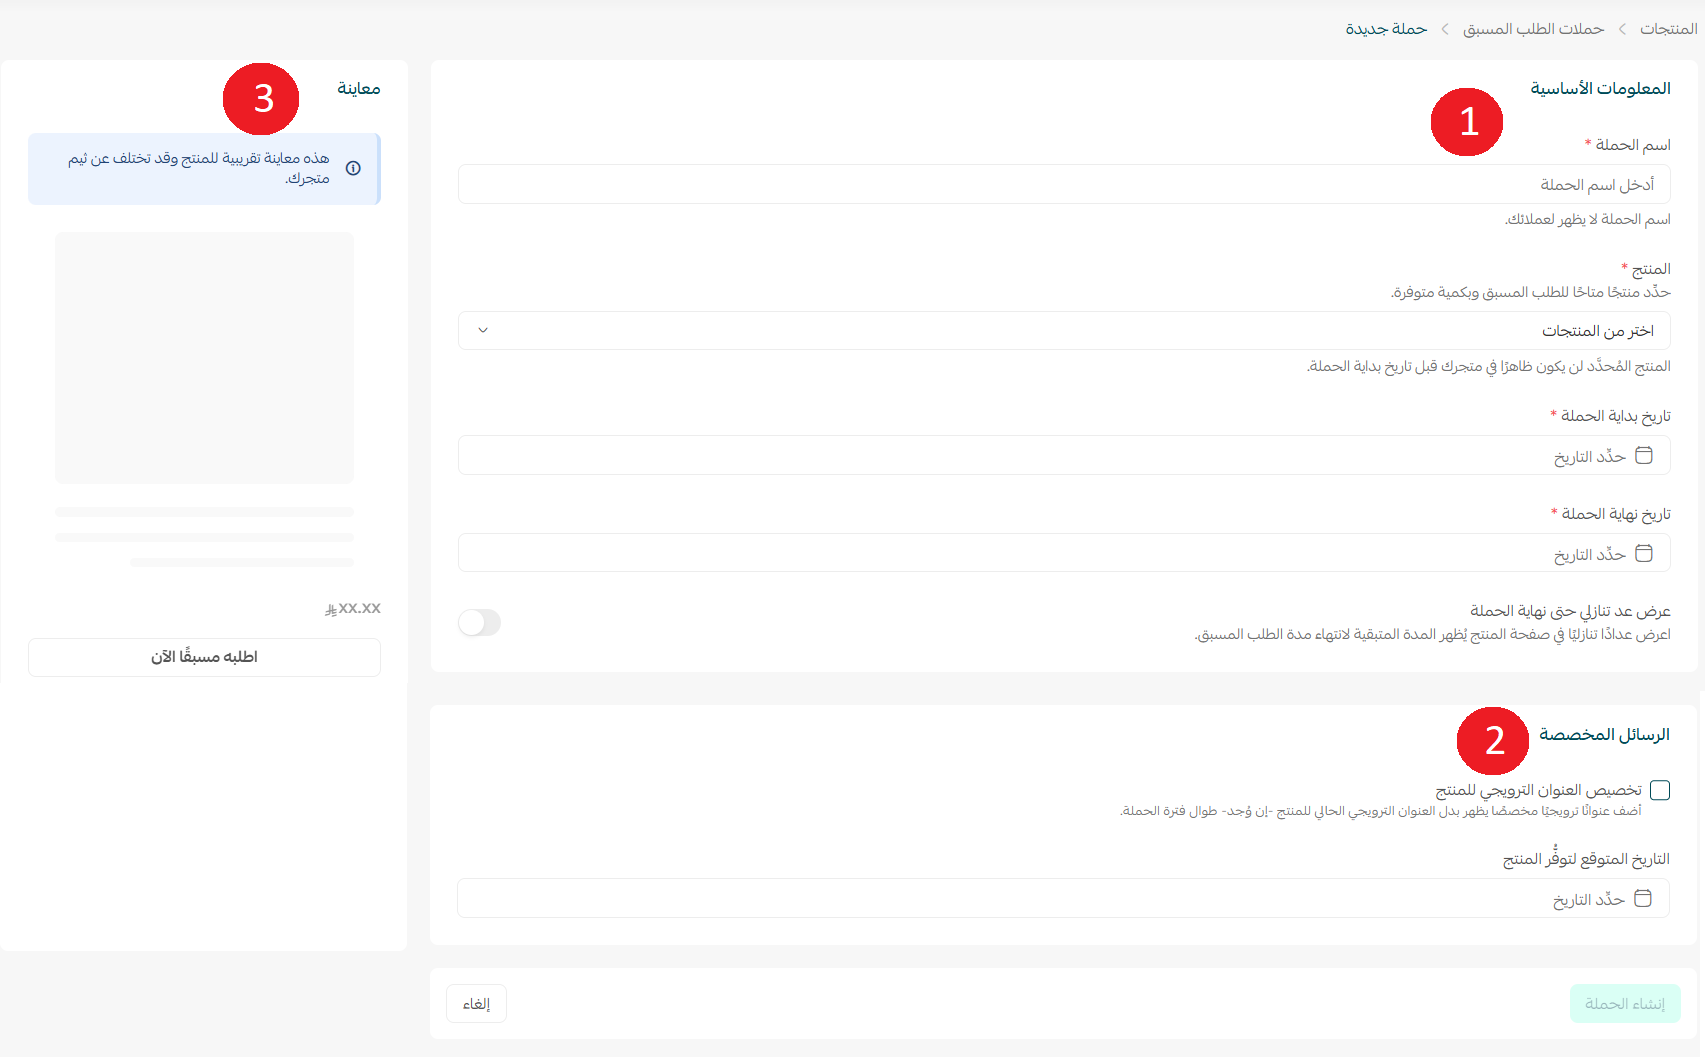Focus the campaign name 'أدخل اسم الحملة' field
Screen dimensions: 1705x1057
(x=1063, y=185)
